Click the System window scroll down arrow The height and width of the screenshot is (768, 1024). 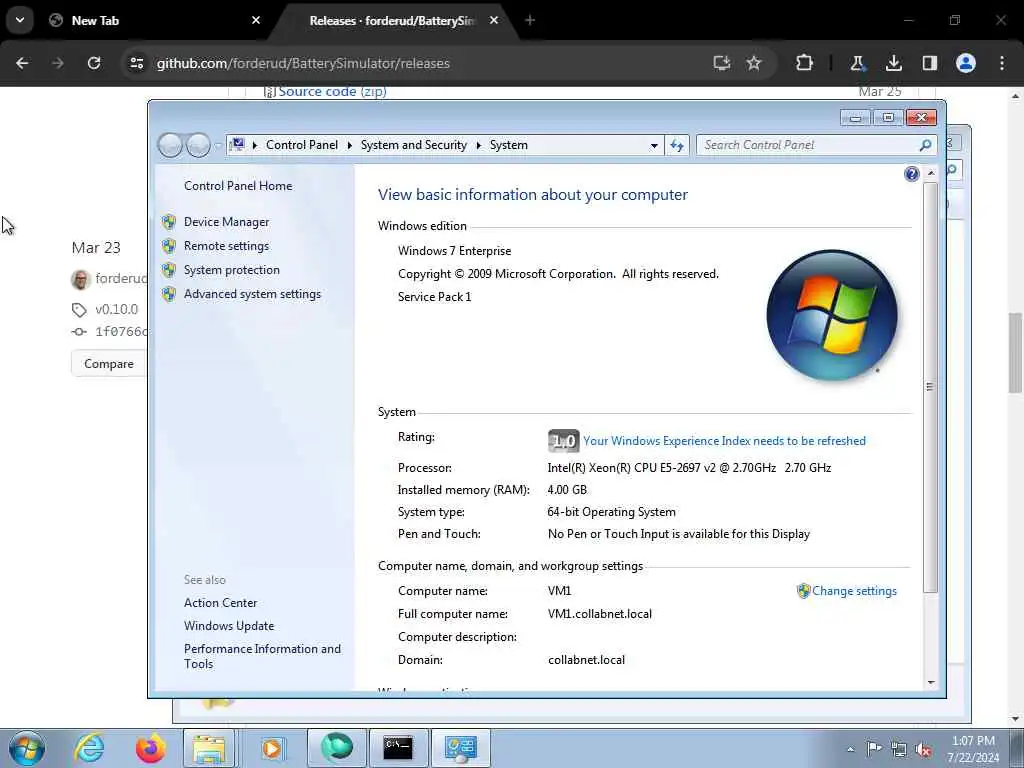click(931, 682)
